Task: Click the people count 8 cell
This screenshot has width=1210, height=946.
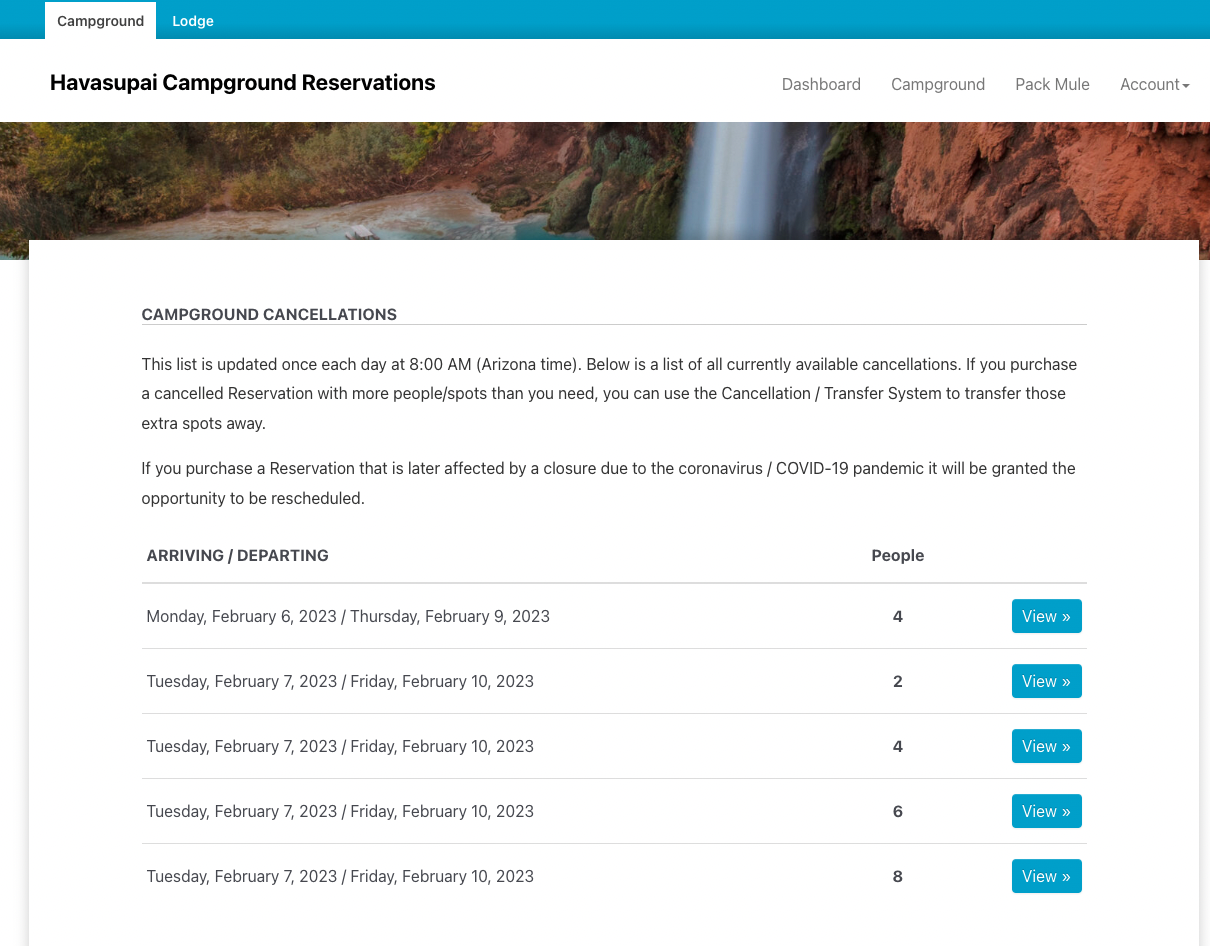Action: tap(897, 876)
